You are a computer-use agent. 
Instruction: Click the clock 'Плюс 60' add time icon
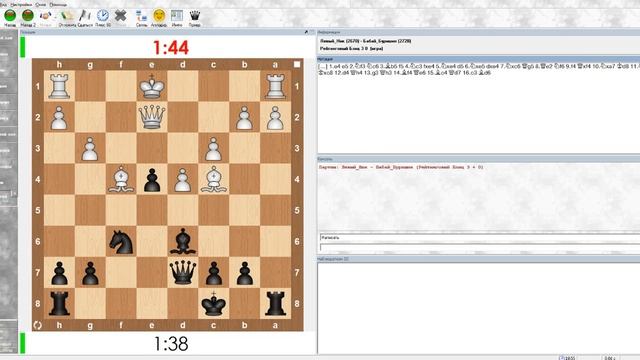coord(103,16)
